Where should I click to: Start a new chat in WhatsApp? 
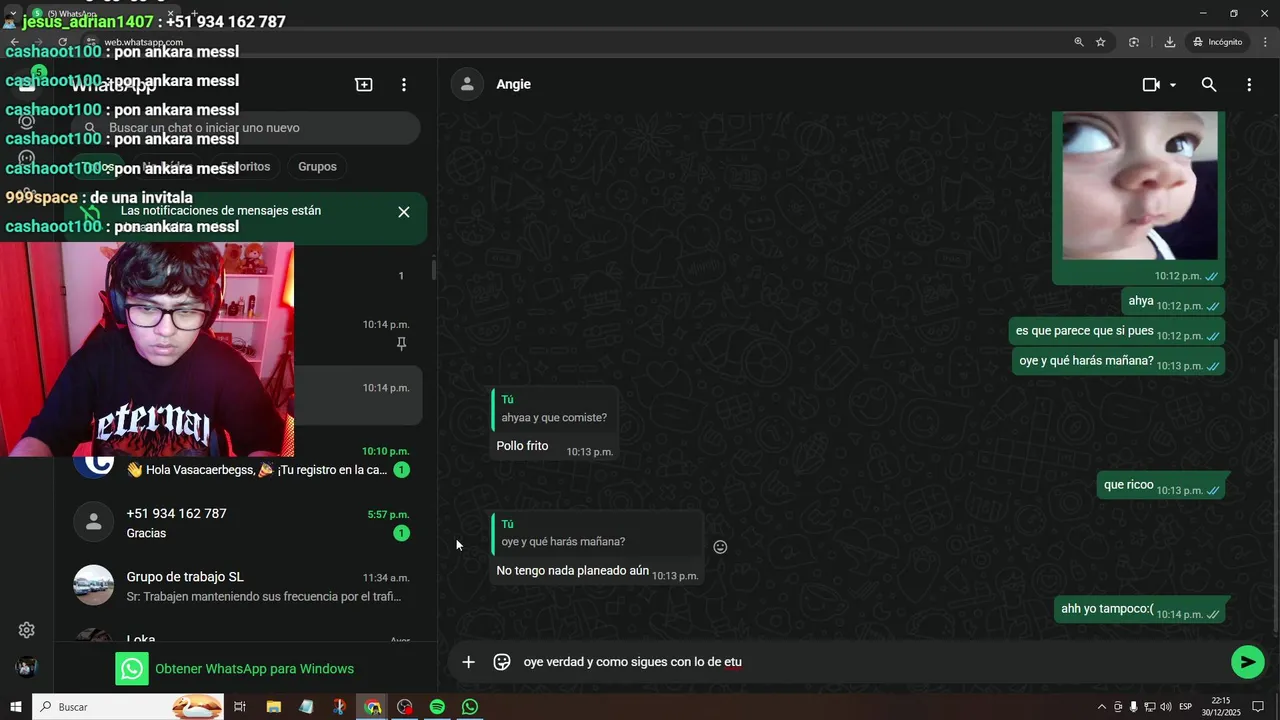pyautogui.click(x=364, y=85)
